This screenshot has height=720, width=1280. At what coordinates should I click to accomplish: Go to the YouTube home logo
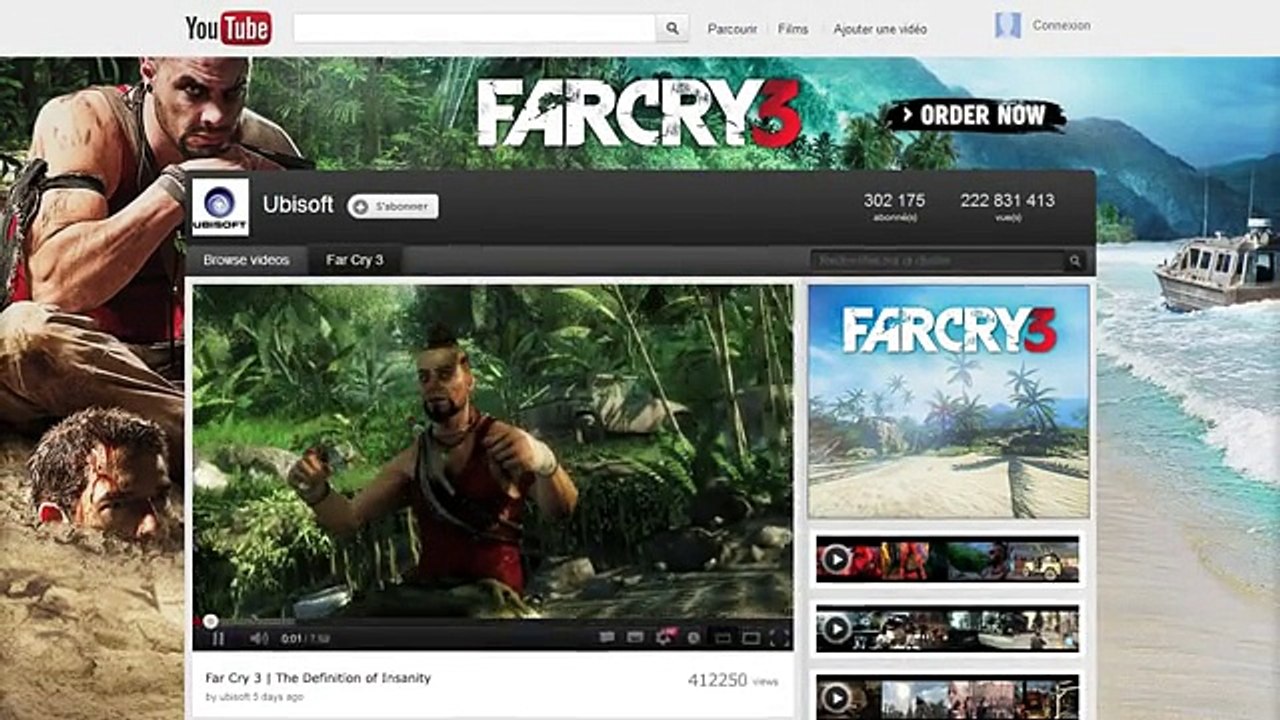point(228,28)
